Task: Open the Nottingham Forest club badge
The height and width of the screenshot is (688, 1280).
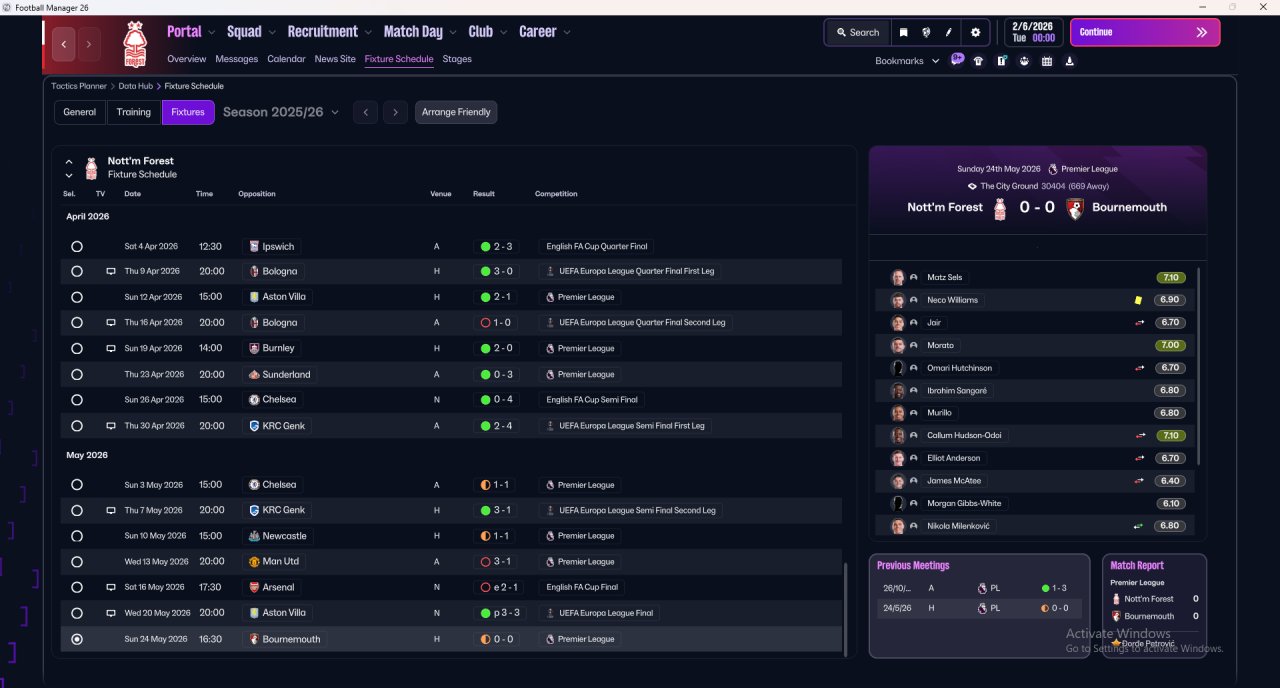Action: point(134,44)
